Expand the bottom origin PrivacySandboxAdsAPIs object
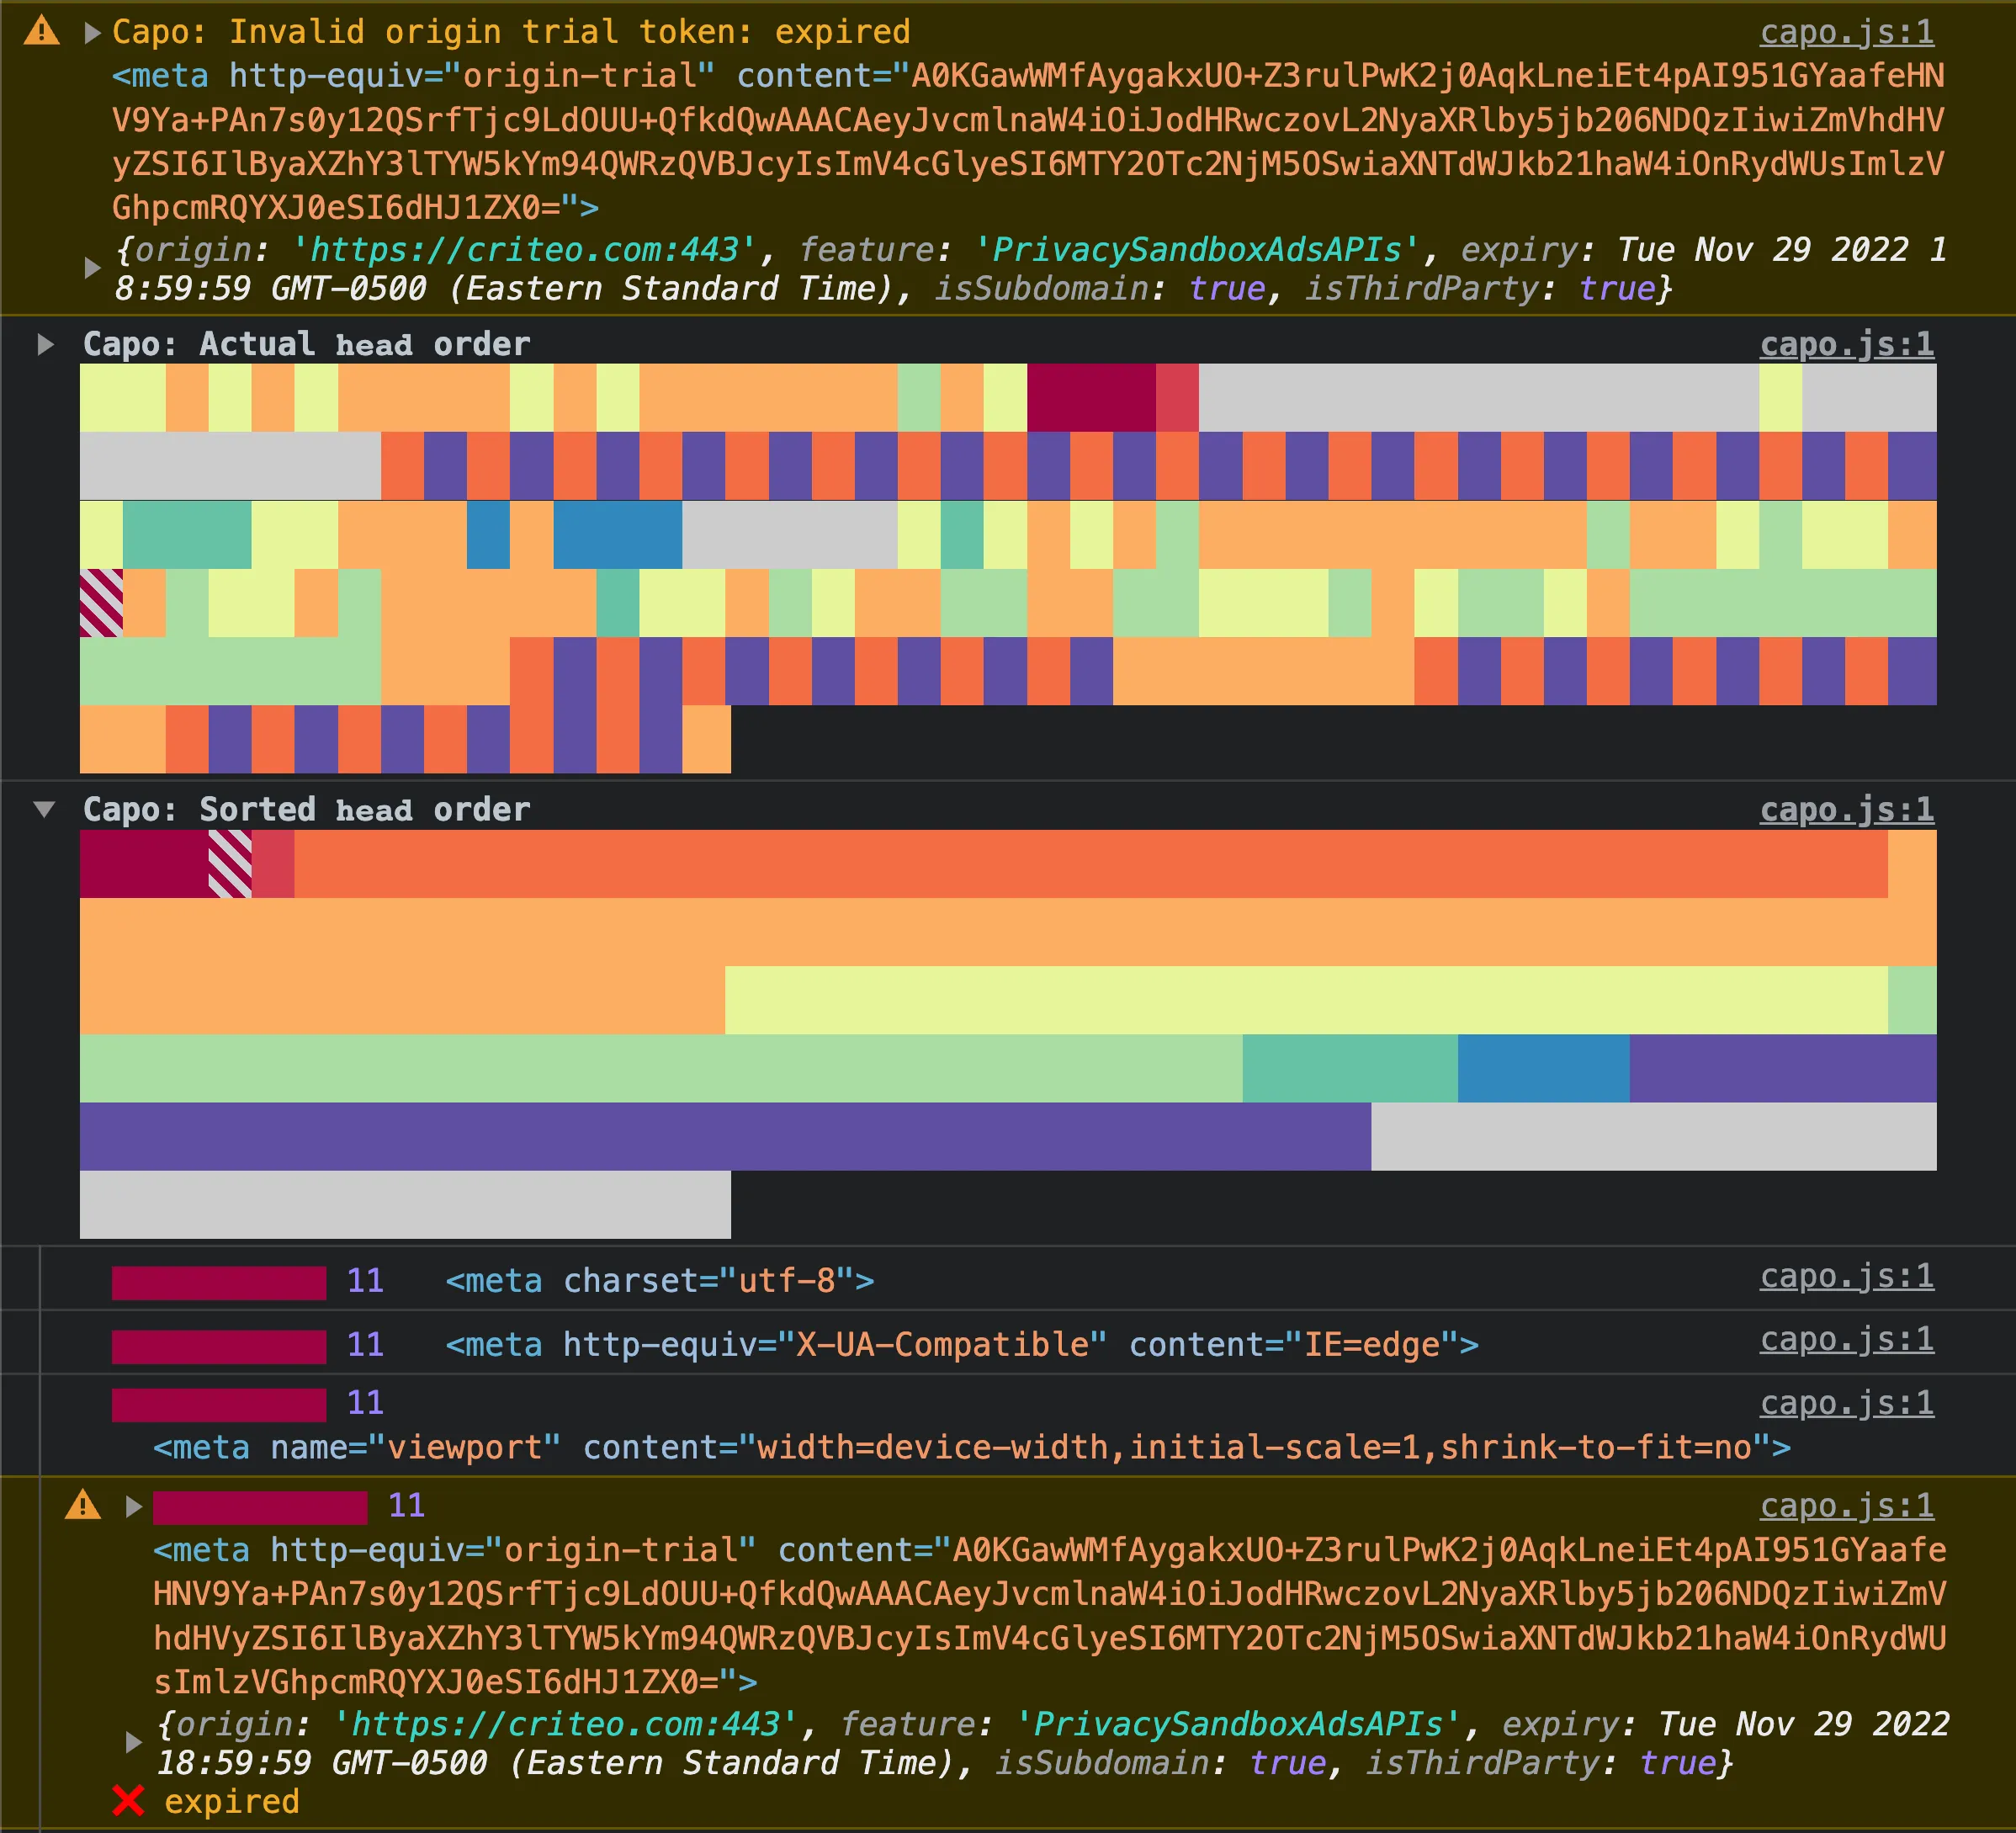This screenshot has height=1833, width=2016. tap(135, 1742)
